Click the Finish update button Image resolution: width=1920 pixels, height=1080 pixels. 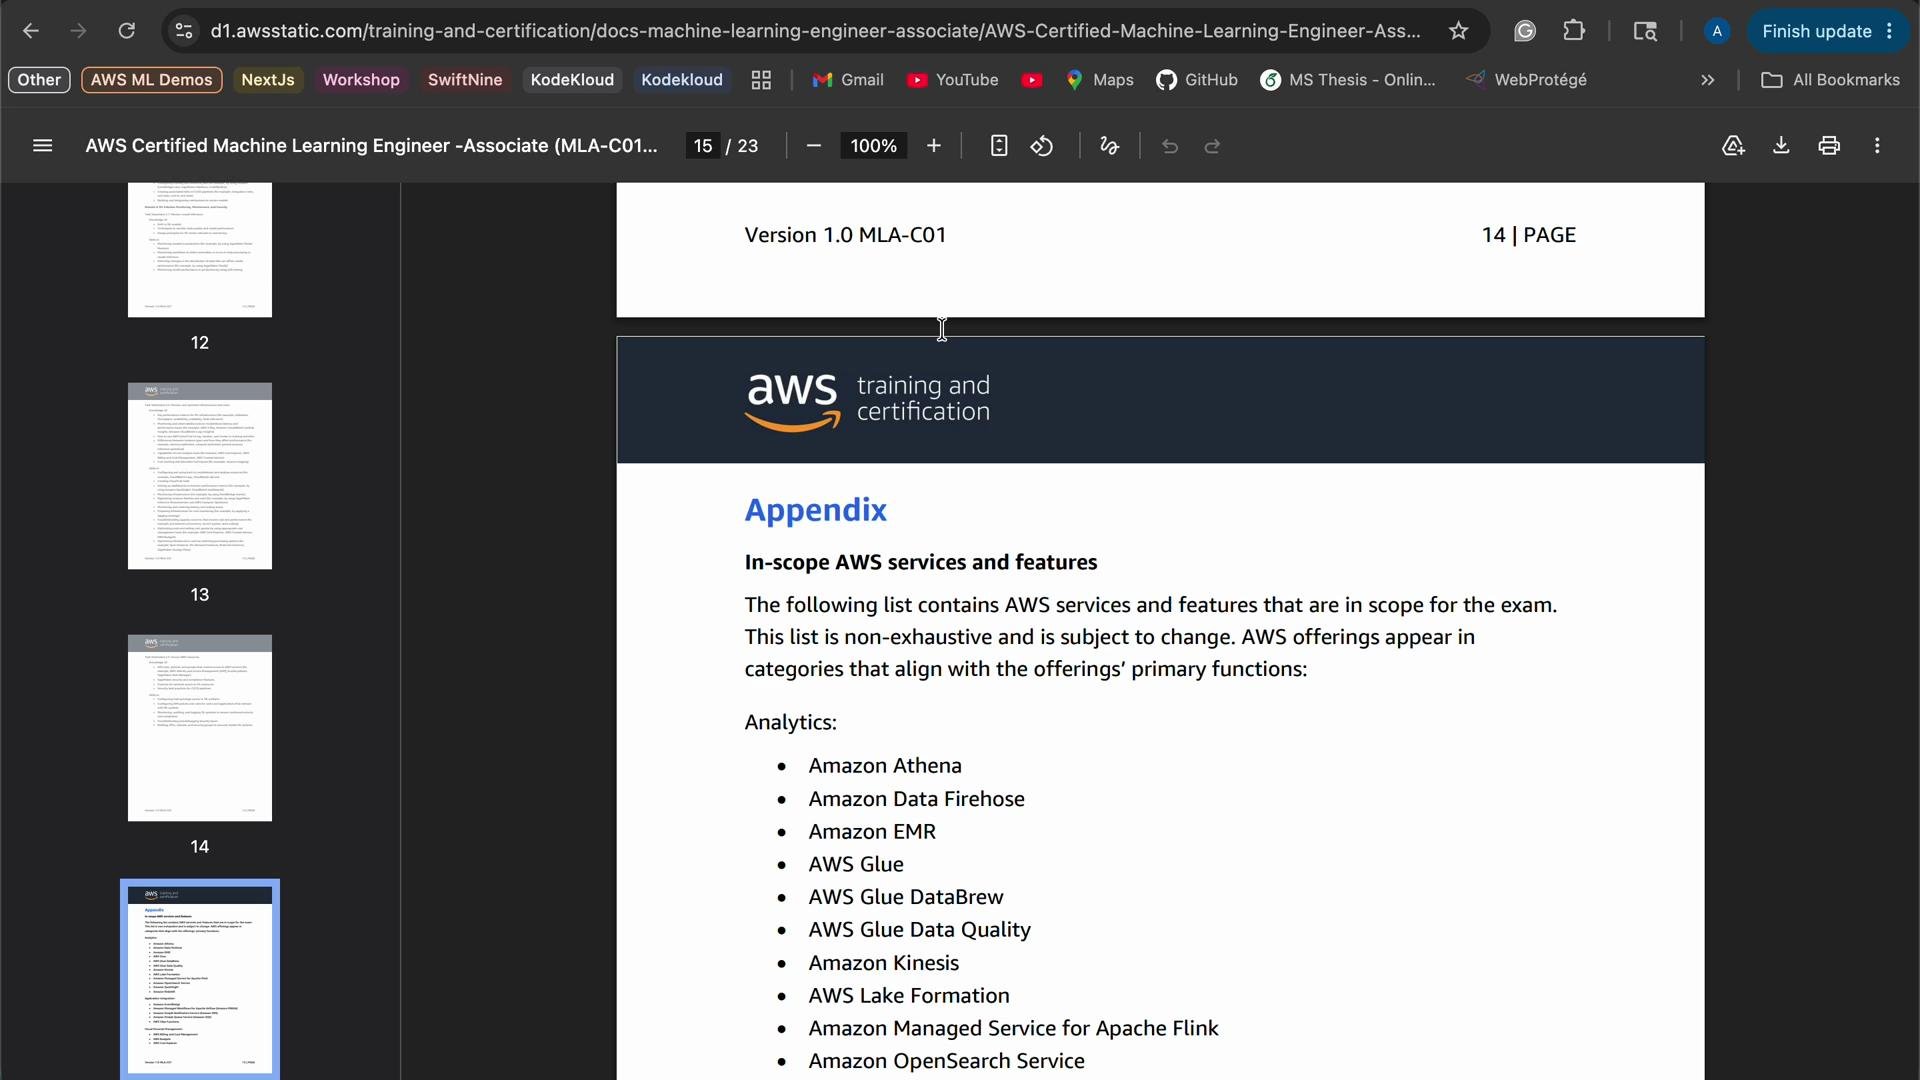click(x=1827, y=31)
